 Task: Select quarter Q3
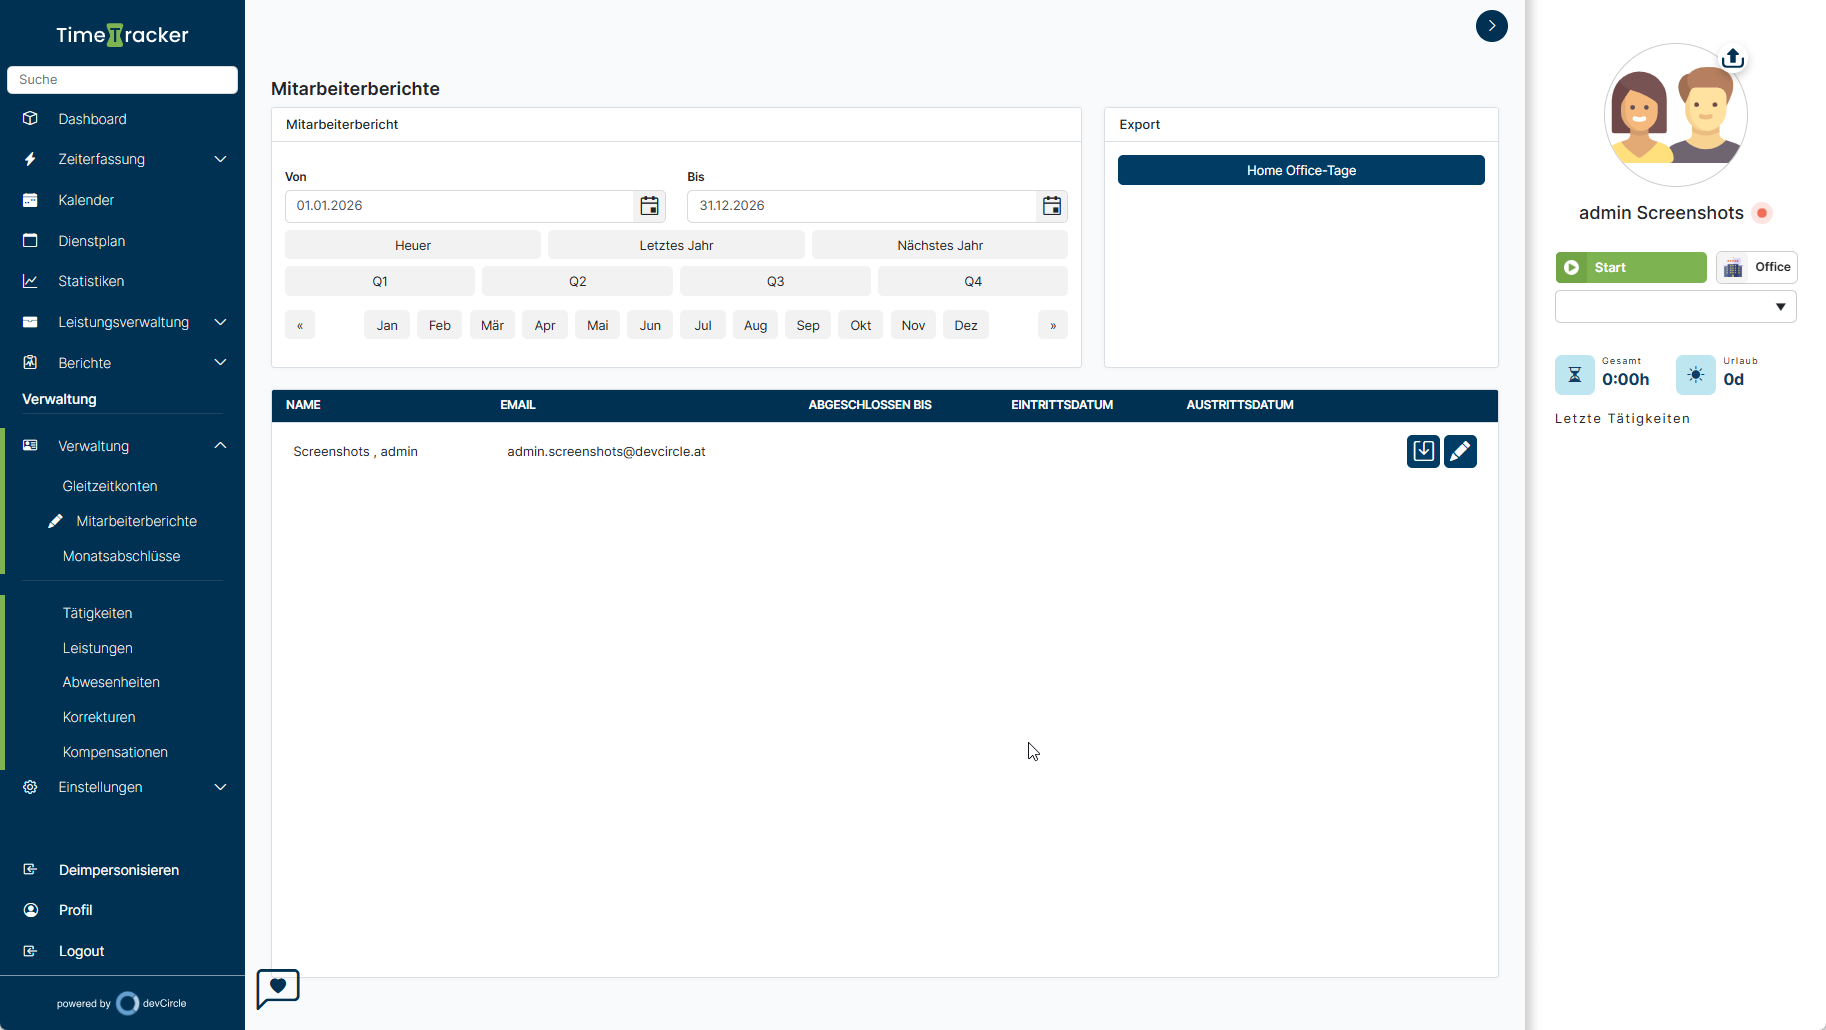pos(775,281)
